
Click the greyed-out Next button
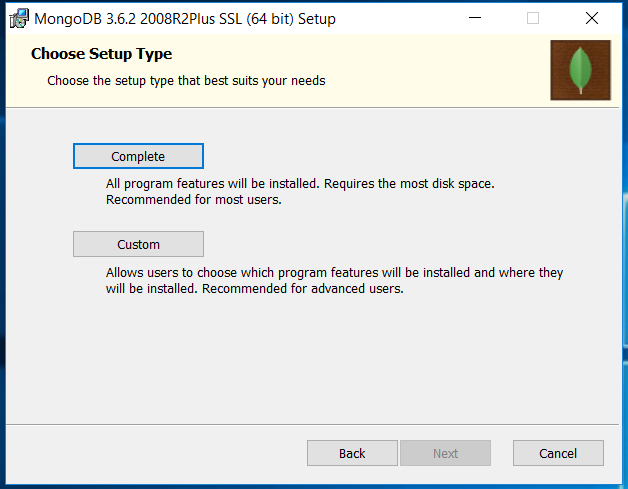pyautogui.click(x=445, y=453)
